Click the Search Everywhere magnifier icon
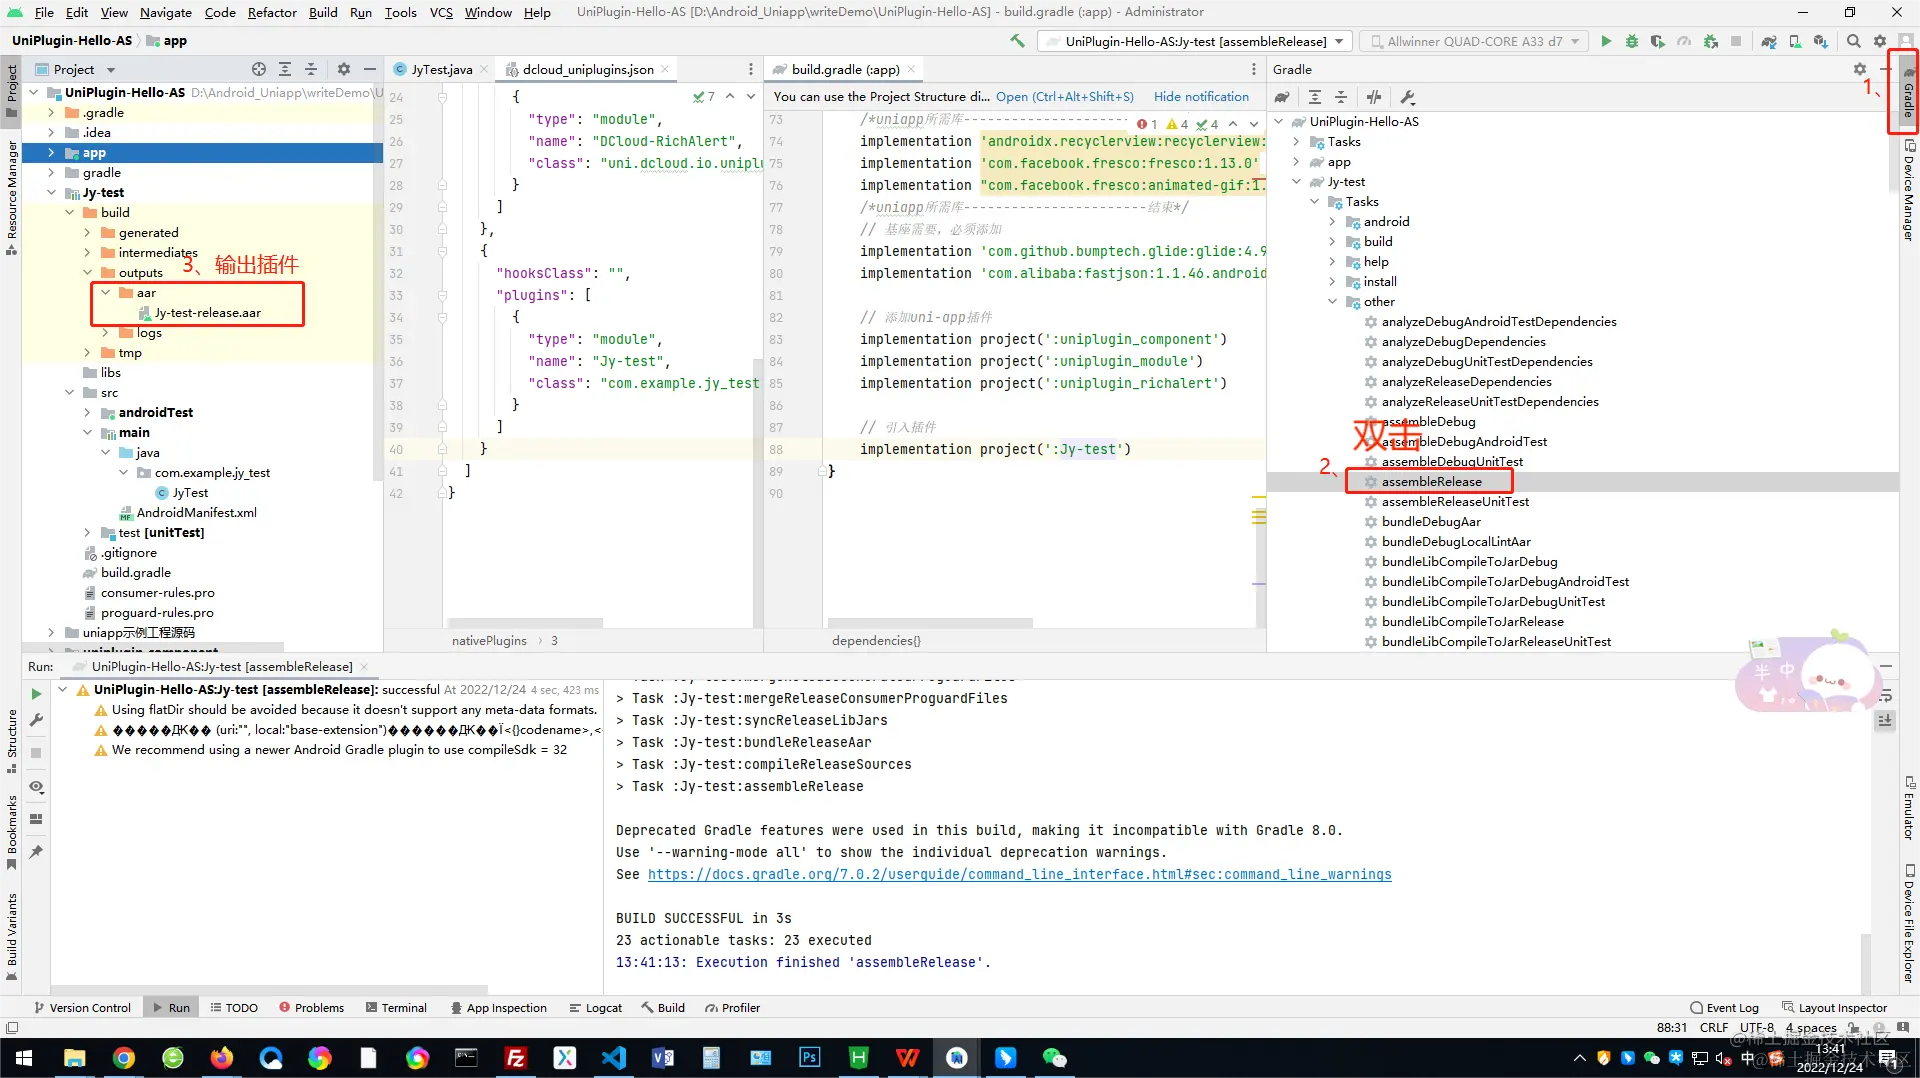Screen dimensions: 1920x1078 [x=1854, y=41]
